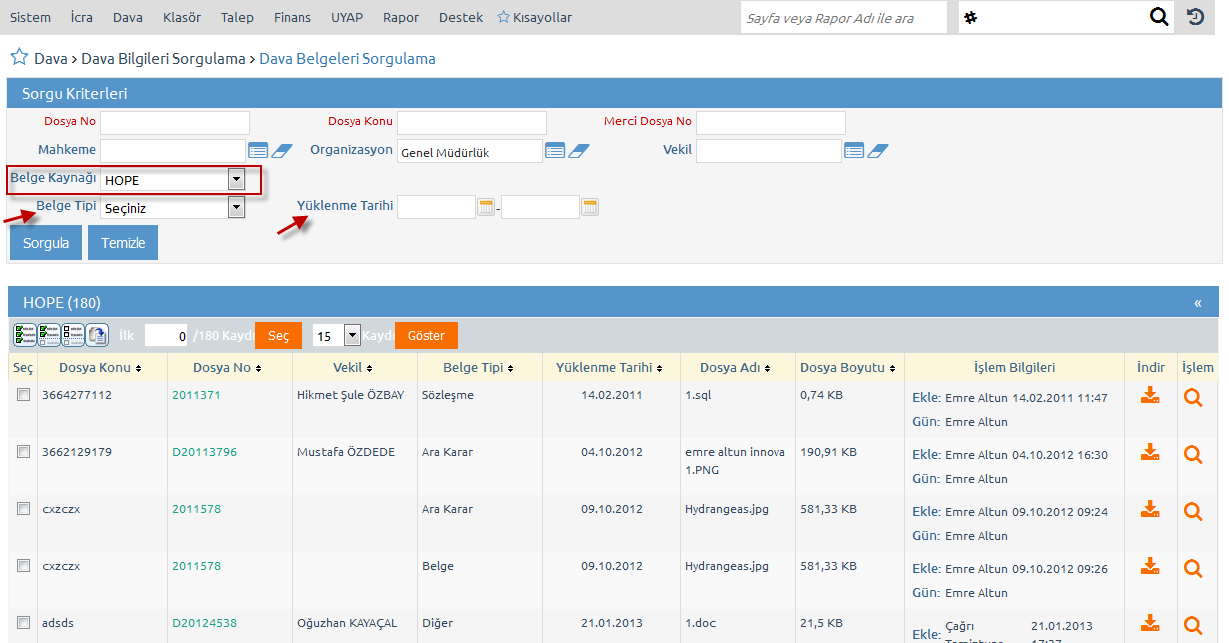Open the Kısayollar shortcuts menu

(535, 17)
